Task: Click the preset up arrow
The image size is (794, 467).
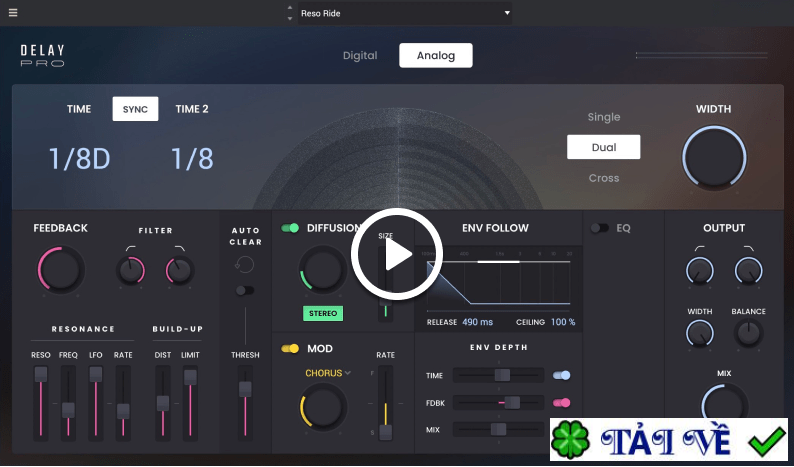Action: pos(290,8)
